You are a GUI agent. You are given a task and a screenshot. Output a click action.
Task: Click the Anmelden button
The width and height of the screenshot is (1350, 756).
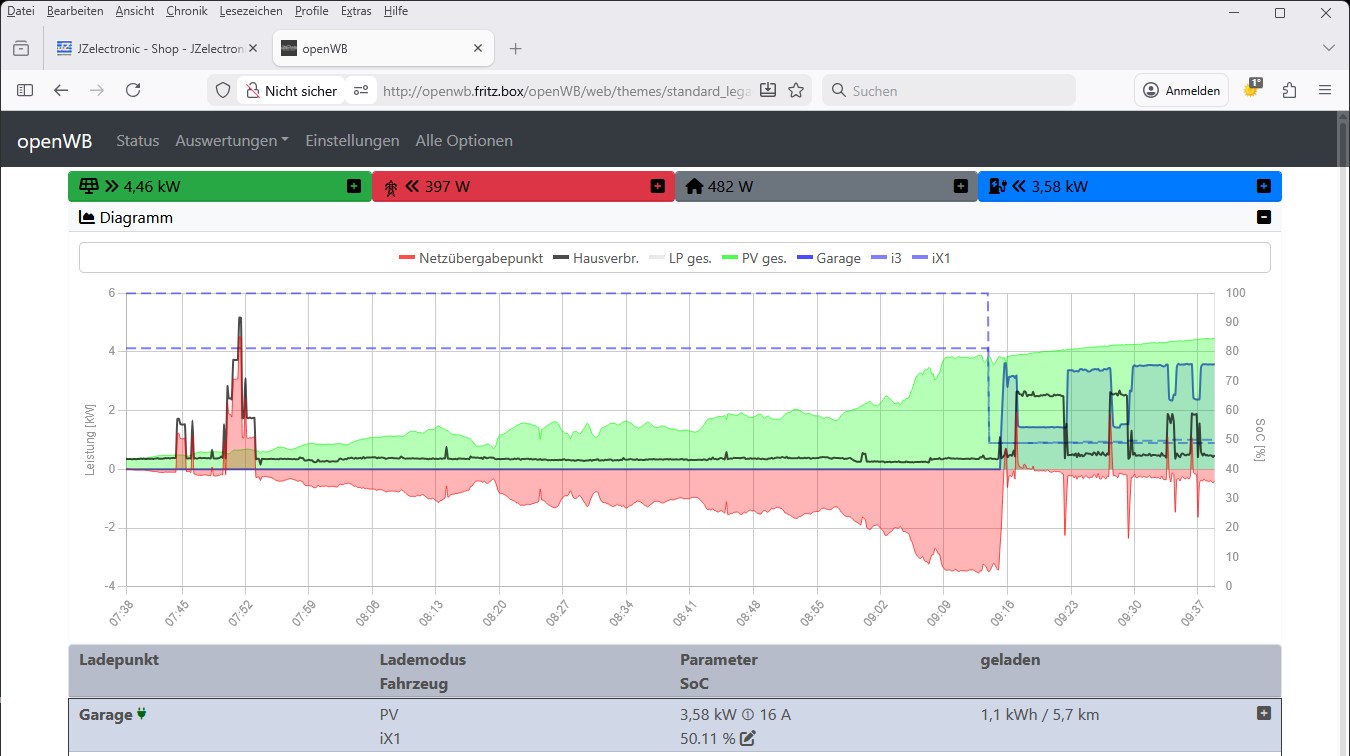point(1181,90)
